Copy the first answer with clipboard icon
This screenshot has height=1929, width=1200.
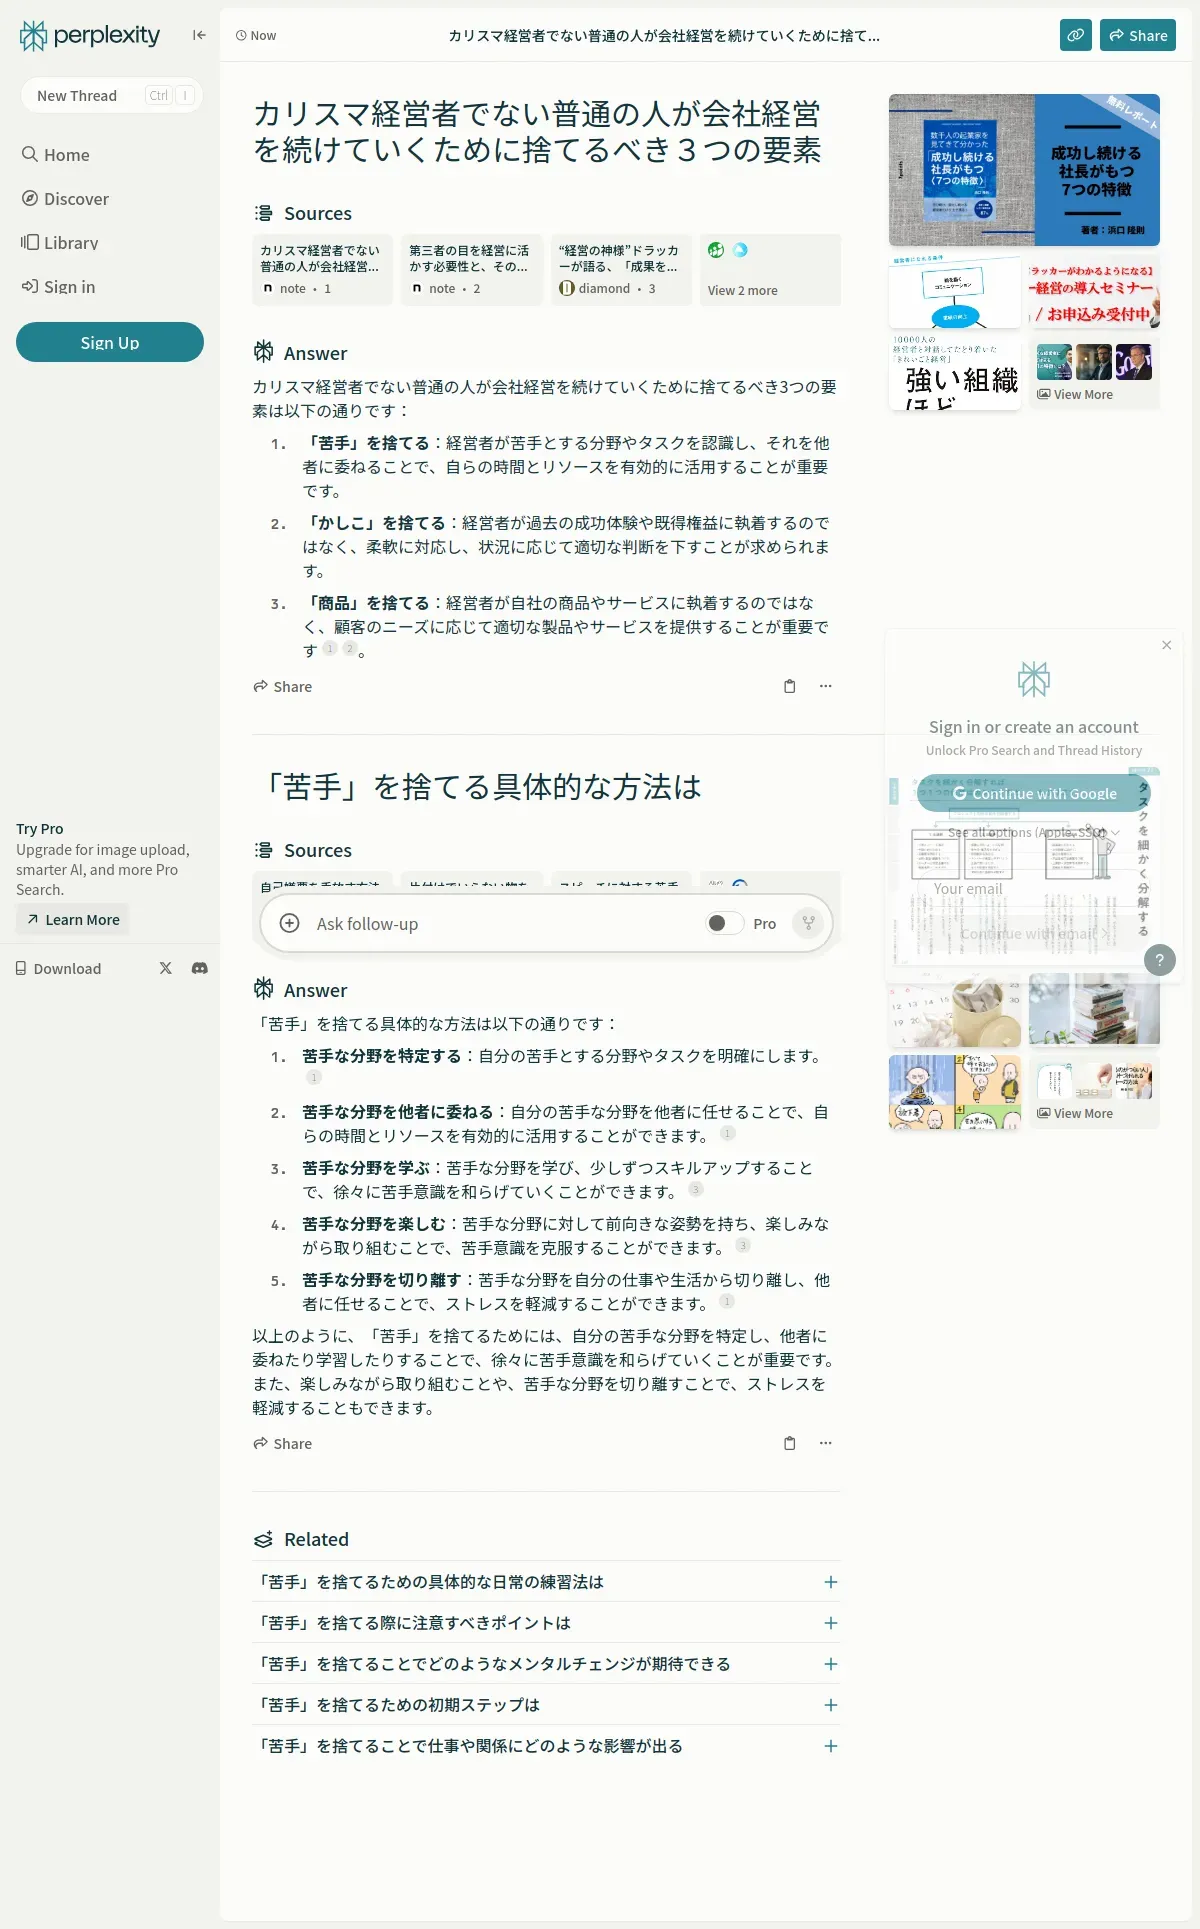790,686
